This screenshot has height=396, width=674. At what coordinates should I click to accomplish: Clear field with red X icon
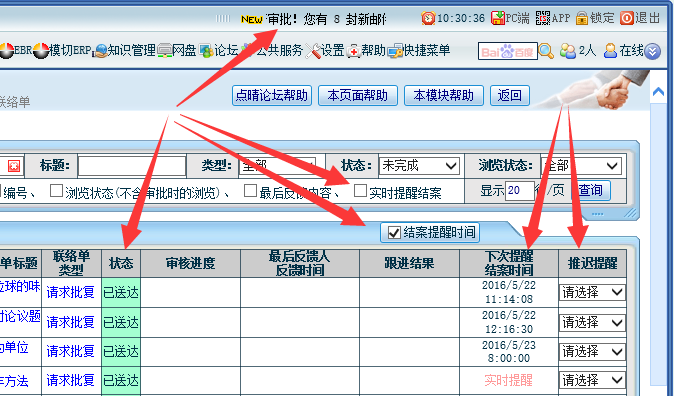(14, 166)
